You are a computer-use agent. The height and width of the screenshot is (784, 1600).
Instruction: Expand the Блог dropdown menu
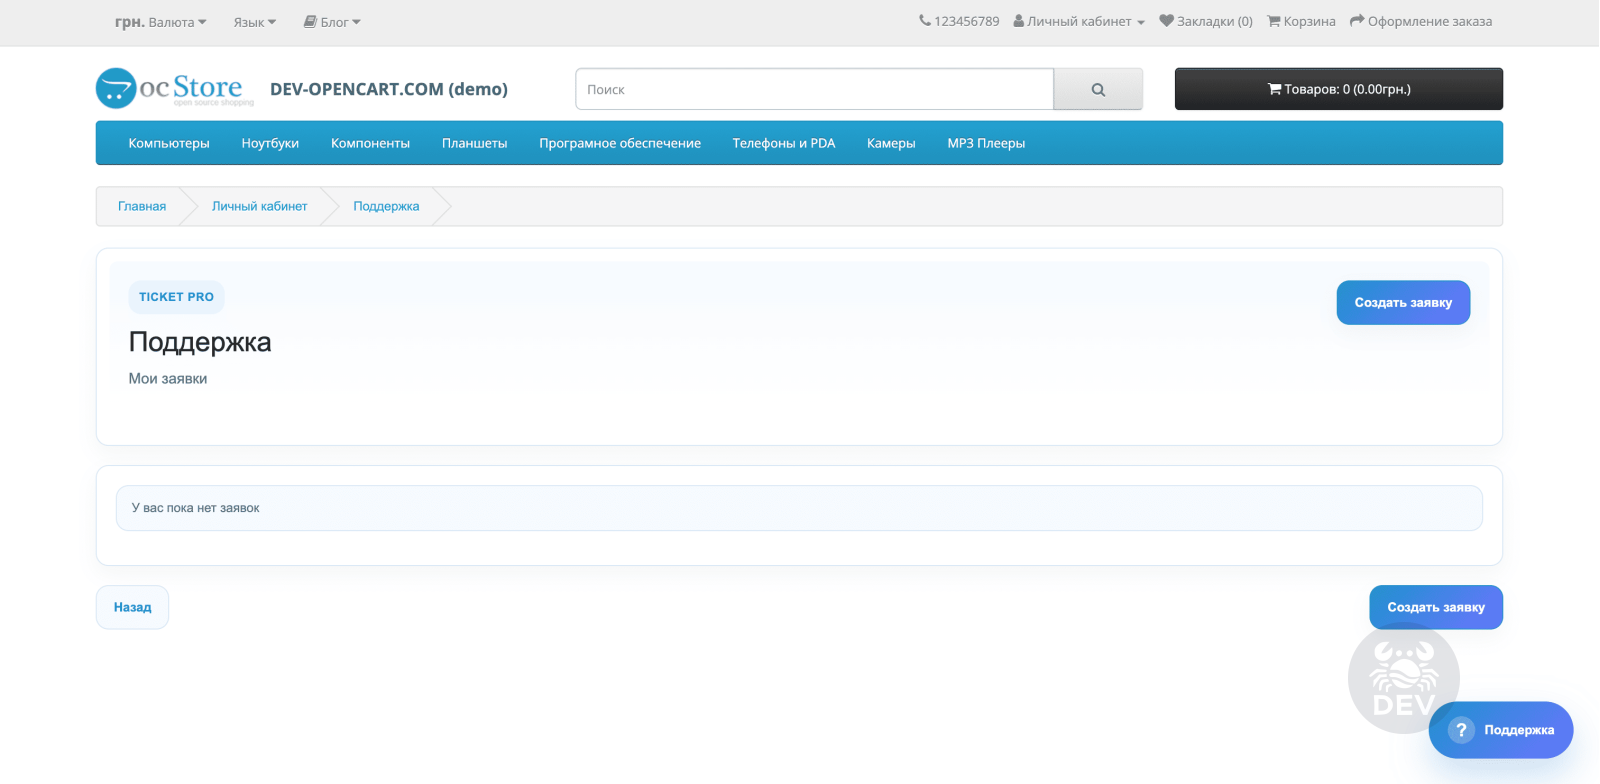(332, 22)
